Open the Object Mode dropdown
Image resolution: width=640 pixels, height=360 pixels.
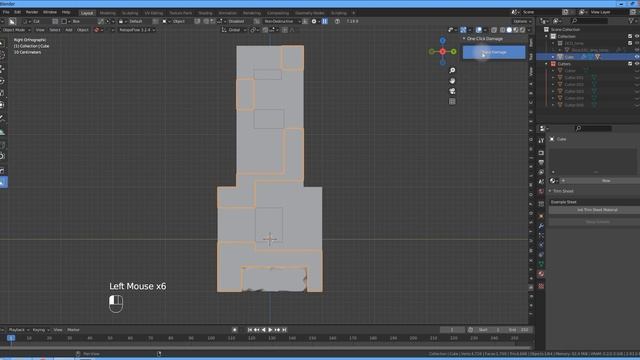[x=16, y=30]
